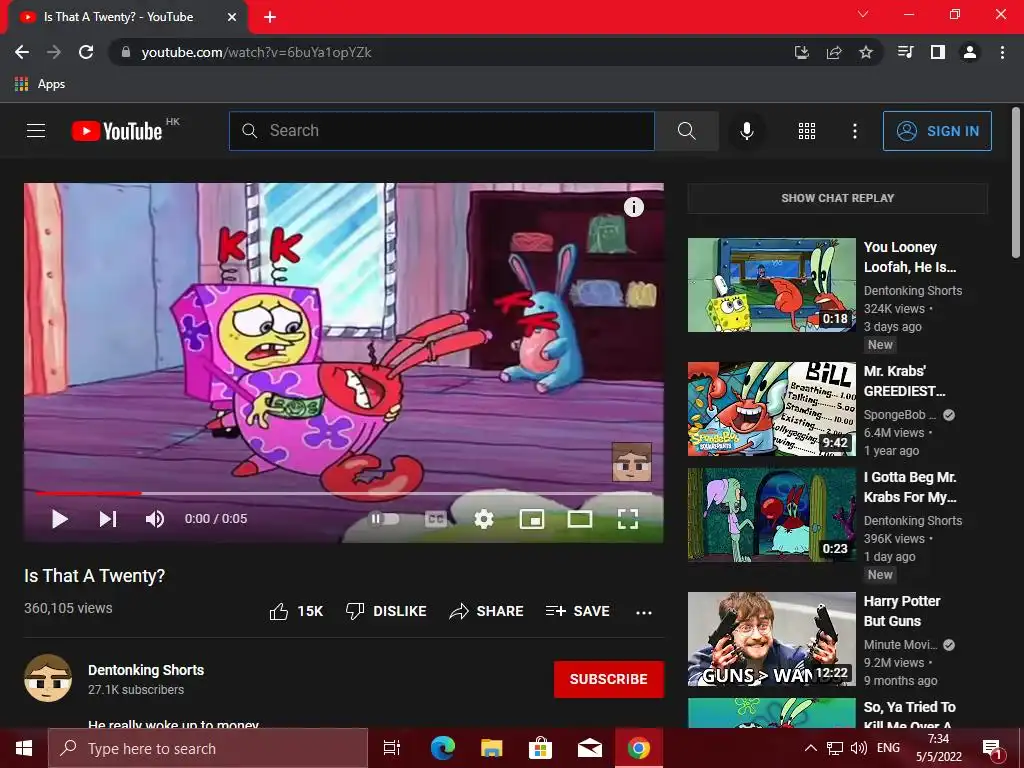Click the channel watermark in video corner
The height and width of the screenshot is (768, 1024).
(632, 462)
